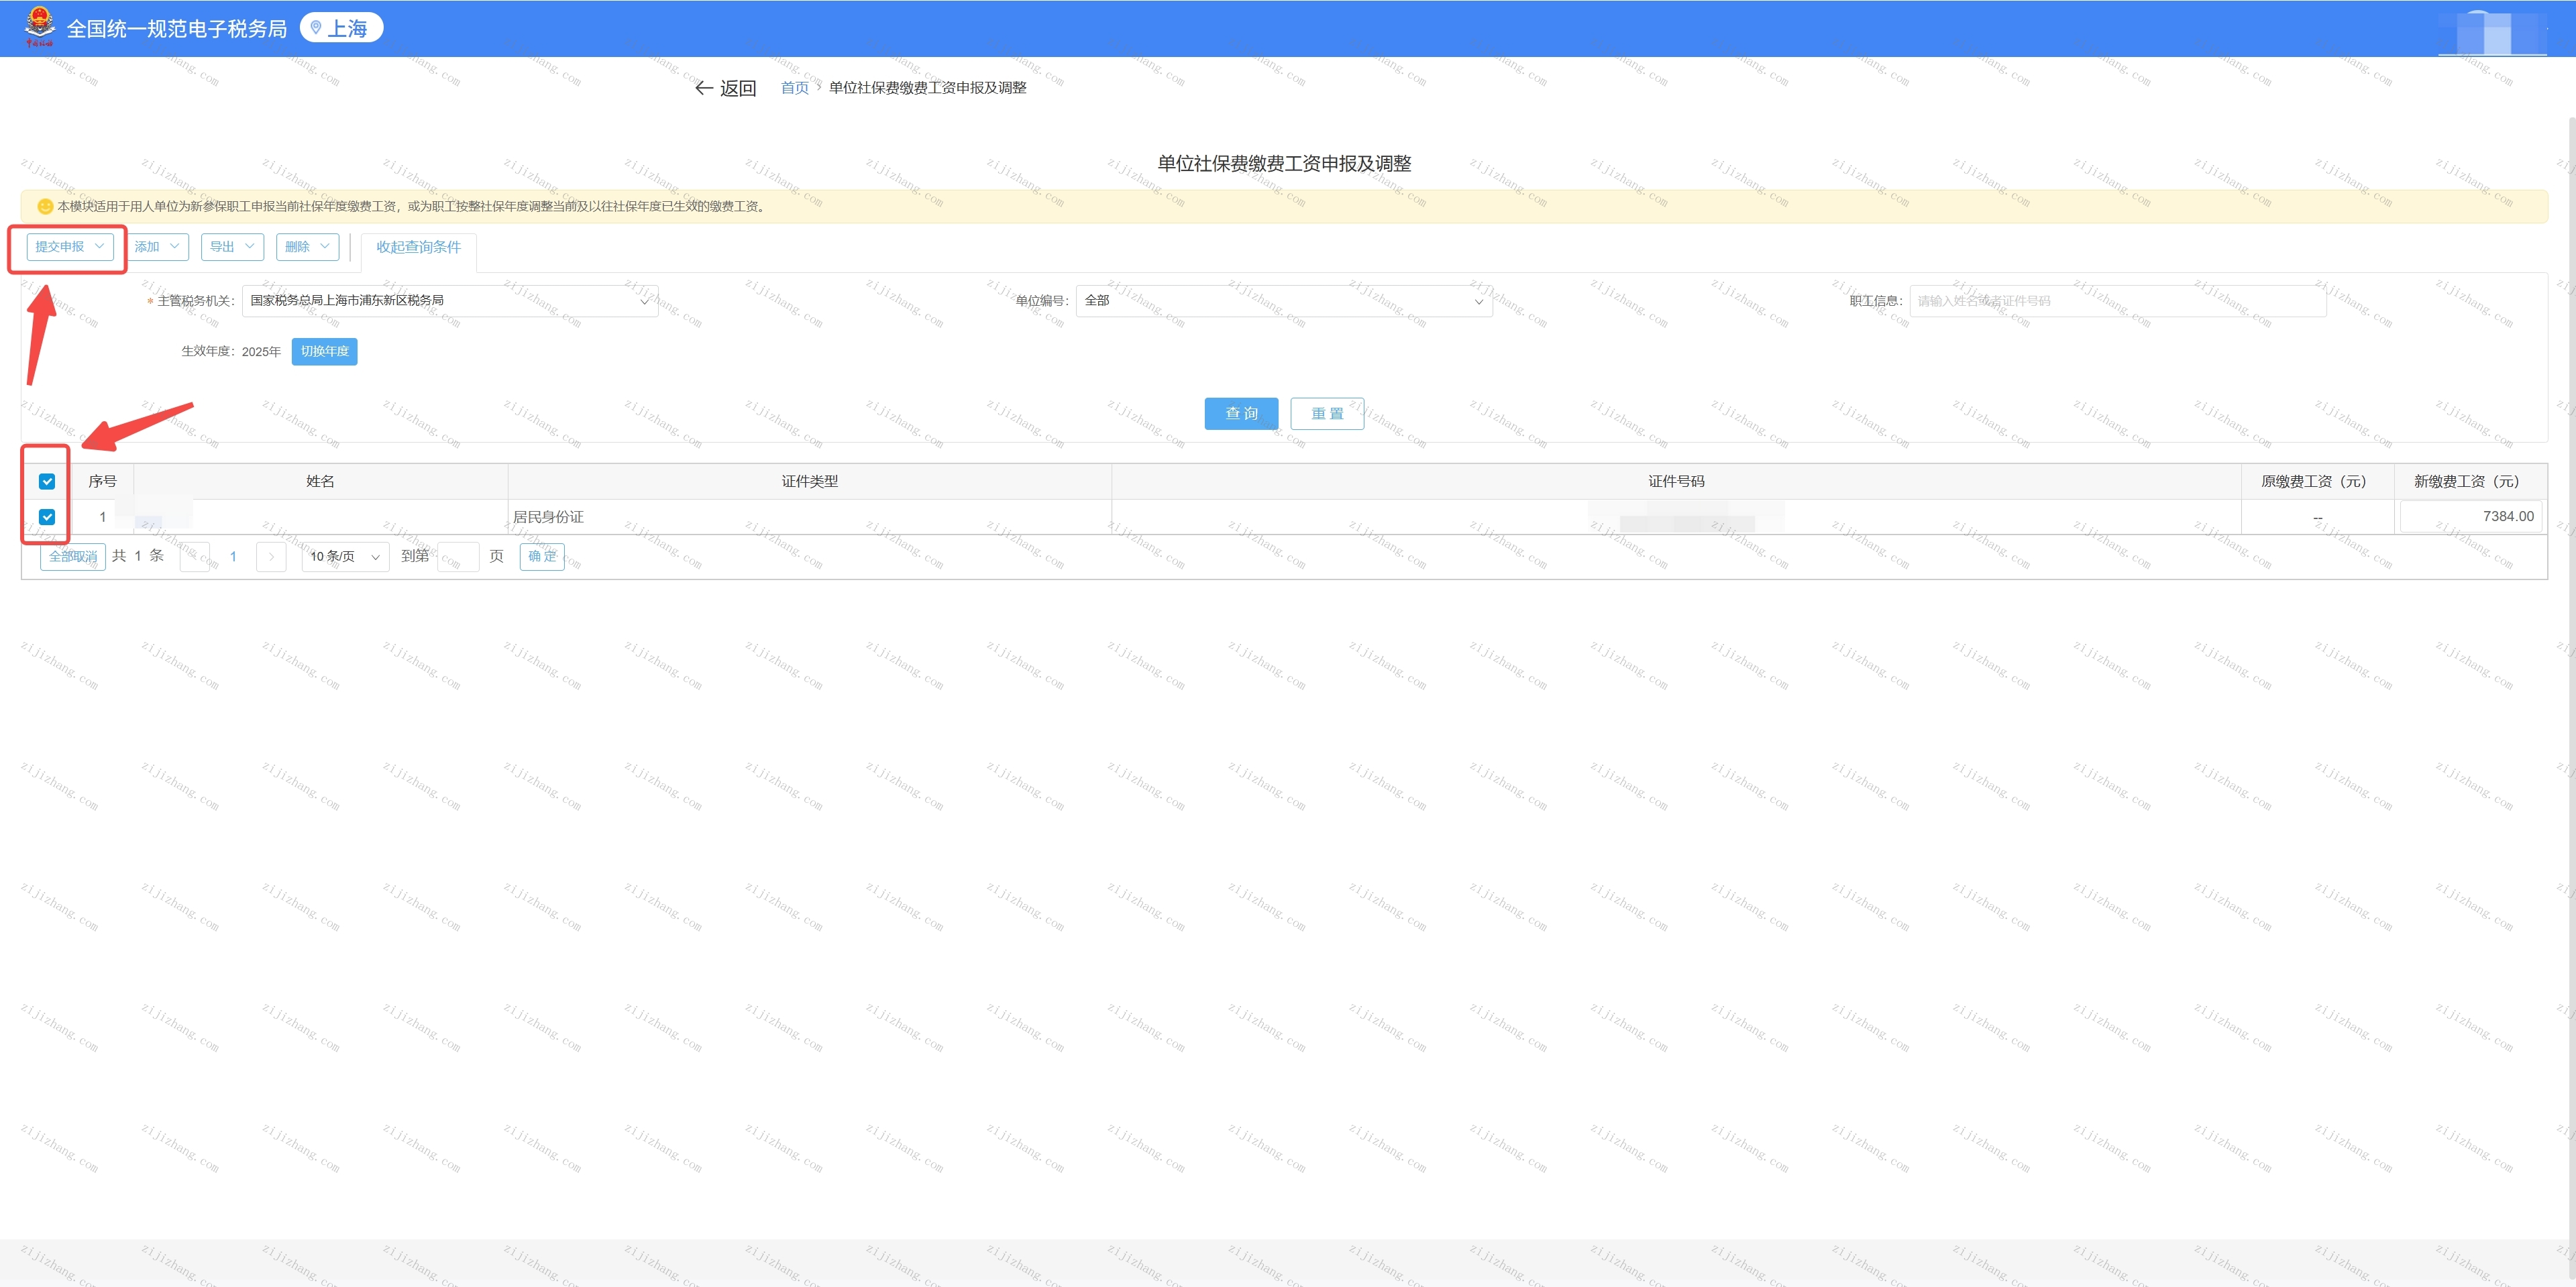2576x1287 pixels.
Task: Click the smiley icon in the yellow notice
Action: pos(45,206)
